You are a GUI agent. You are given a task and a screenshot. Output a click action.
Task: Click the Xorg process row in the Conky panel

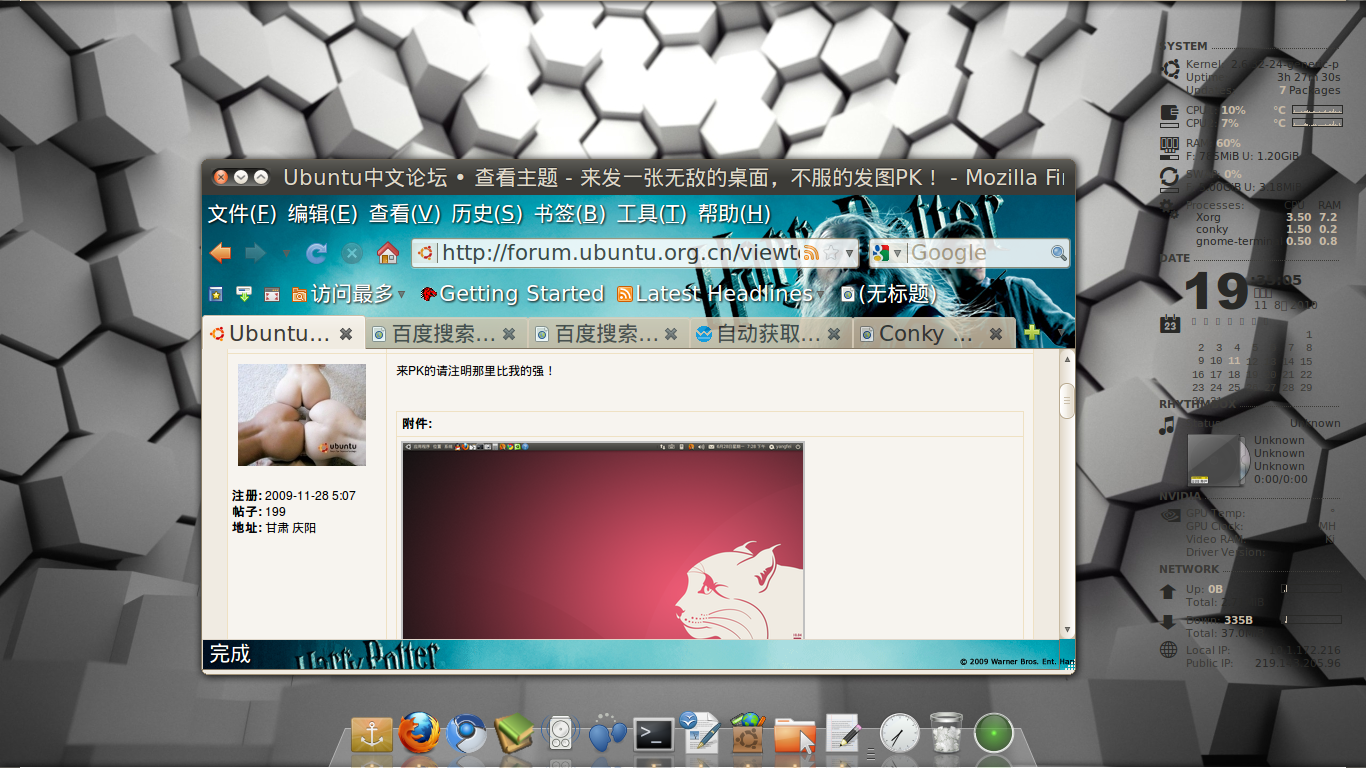coord(1266,217)
